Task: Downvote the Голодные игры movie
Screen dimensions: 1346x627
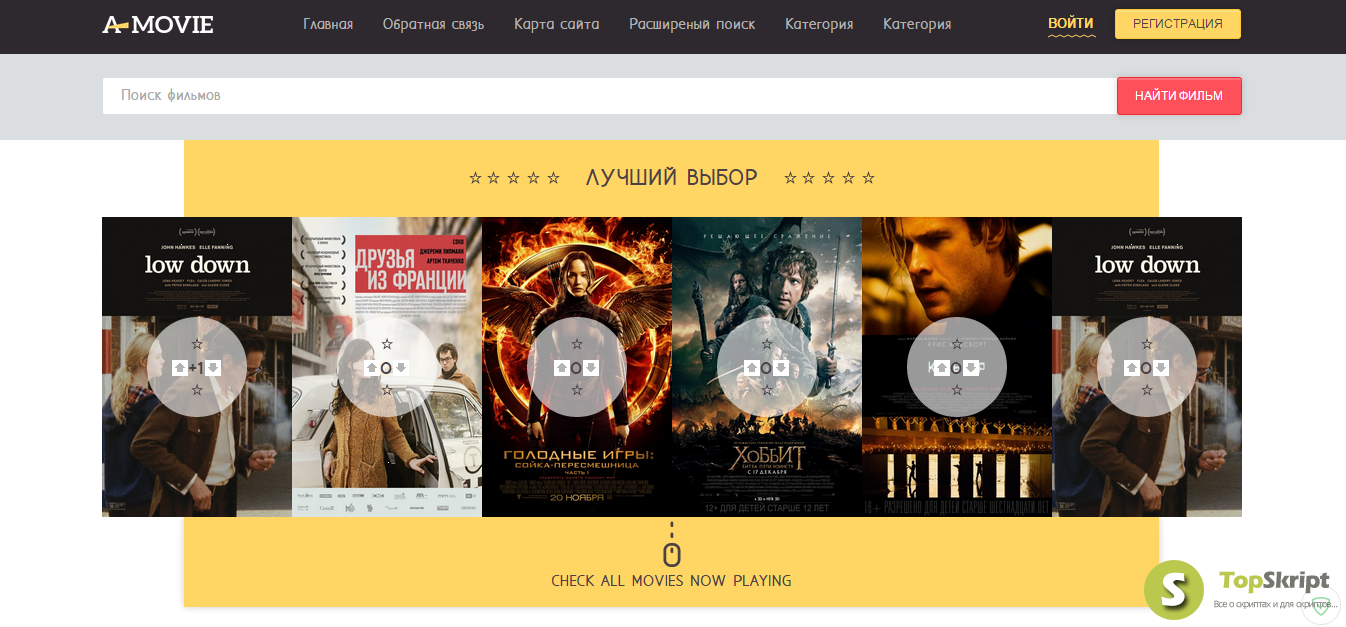Action: (591, 368)
